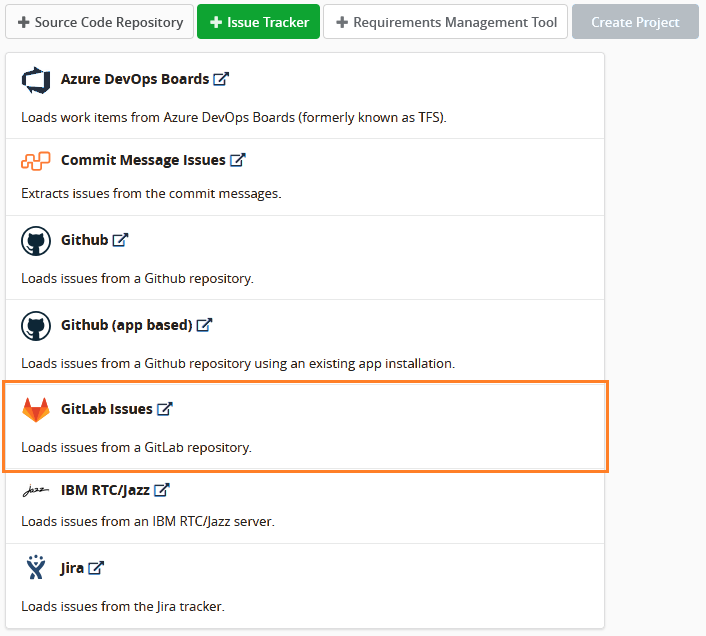The width and height of the screenshot is (706, 636).
Task: Add a Source Code Repository
Action: pyautogui.click(x=100, y=22)
